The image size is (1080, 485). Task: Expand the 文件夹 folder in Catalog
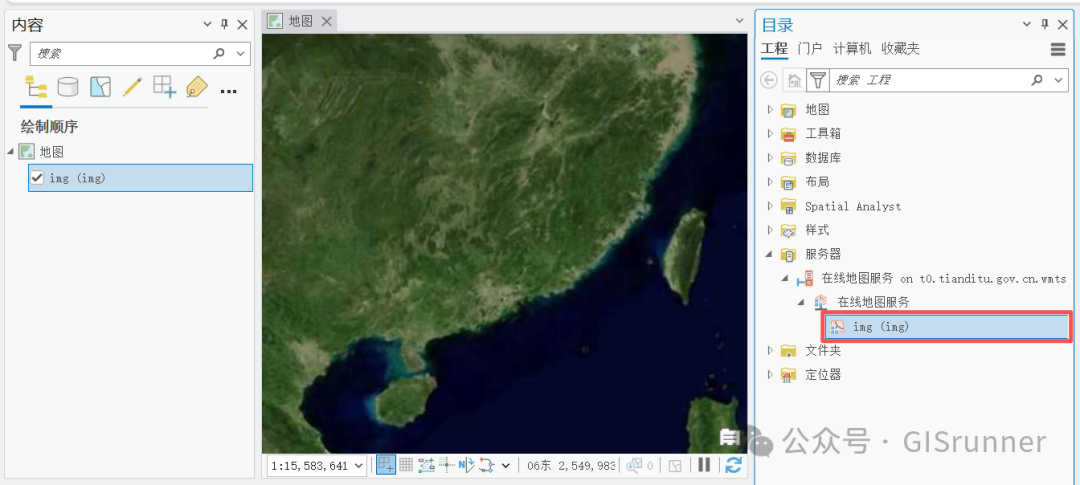tap(770, 351)
